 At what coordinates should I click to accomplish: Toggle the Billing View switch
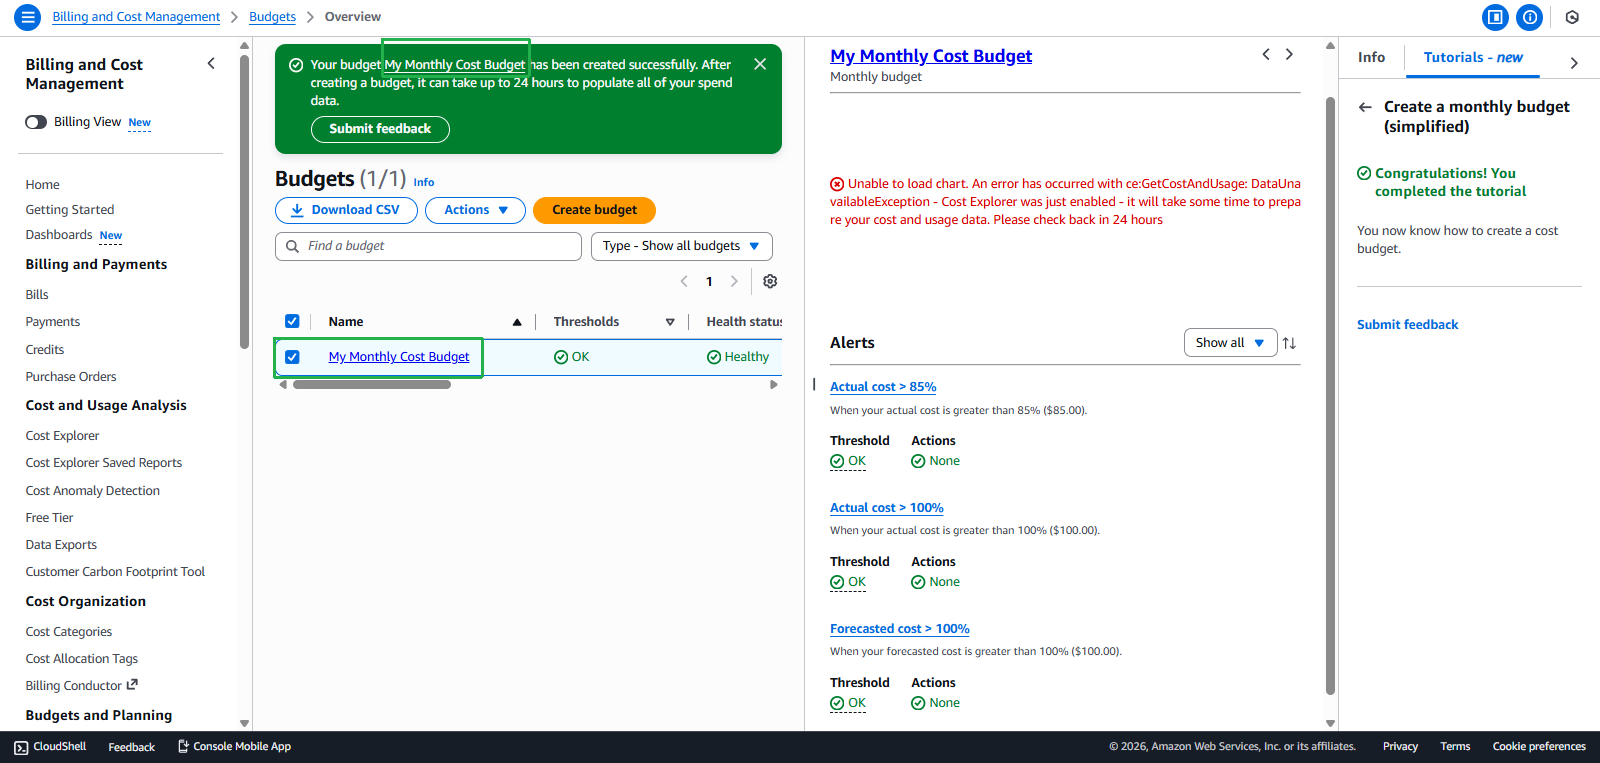point(36,122)
